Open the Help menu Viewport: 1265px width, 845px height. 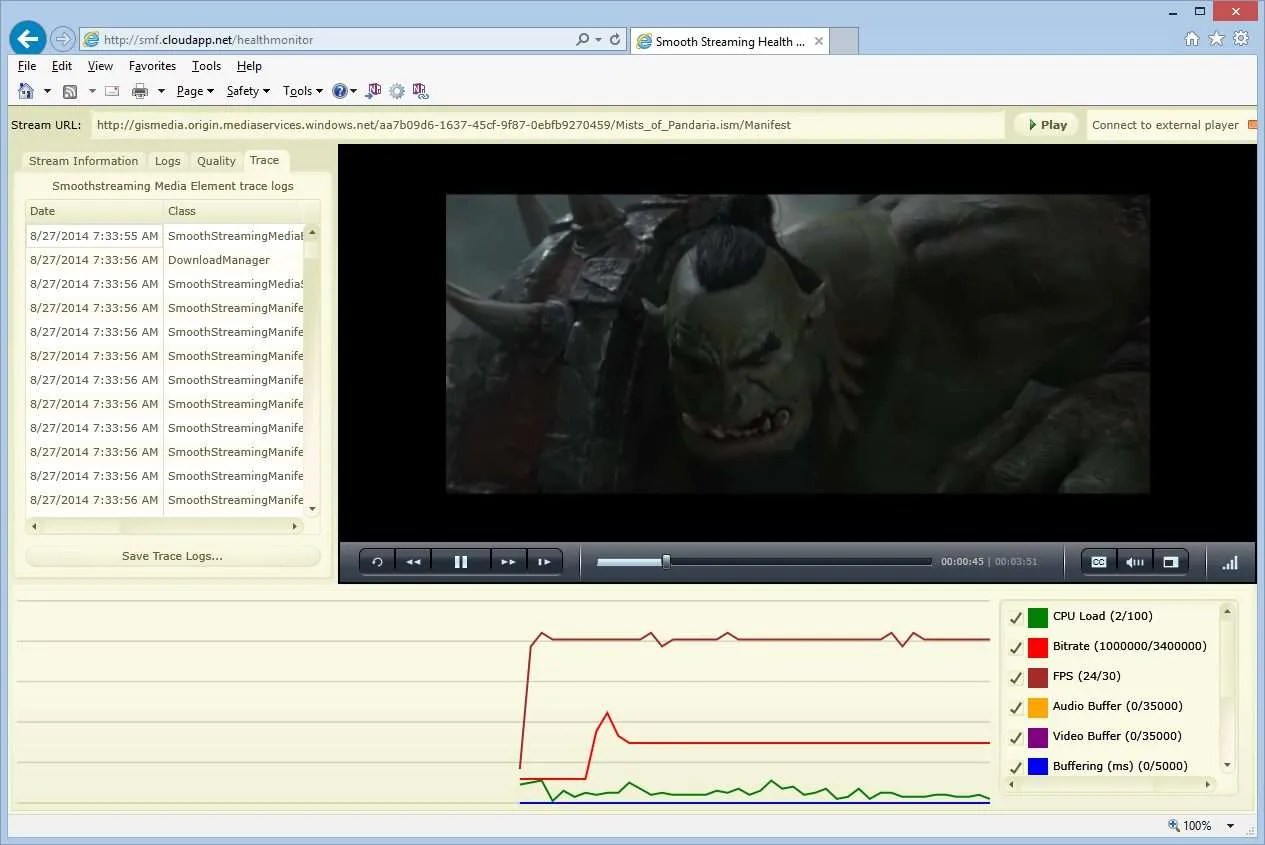click(249, 66)
